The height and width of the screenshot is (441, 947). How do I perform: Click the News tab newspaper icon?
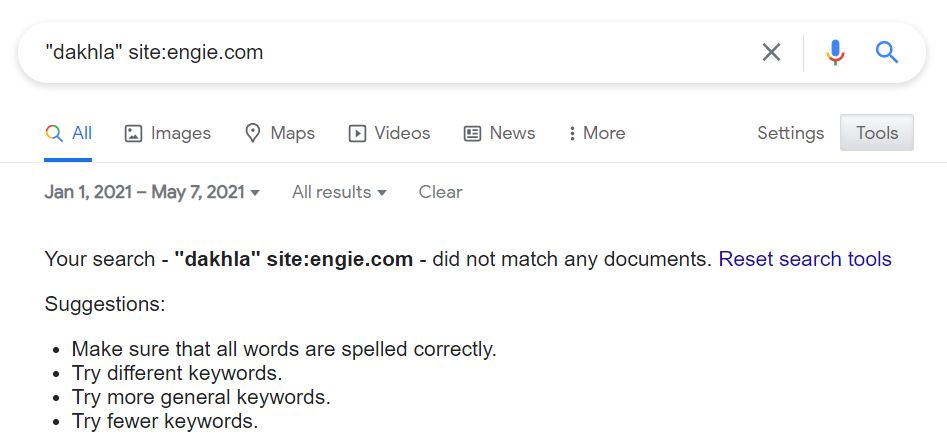[x=472, y=134]
